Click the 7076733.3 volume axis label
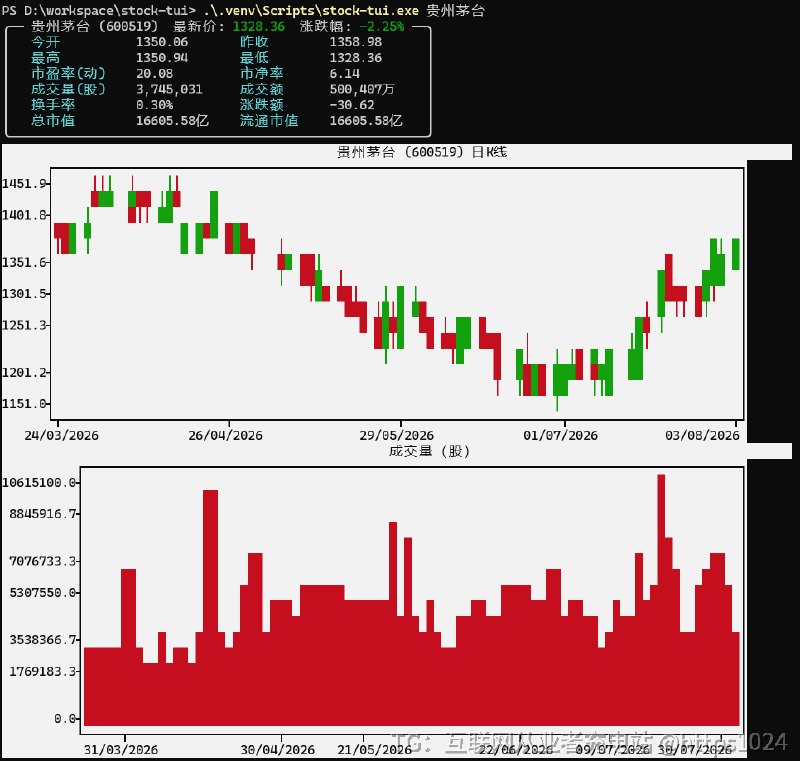 (43, 561)
